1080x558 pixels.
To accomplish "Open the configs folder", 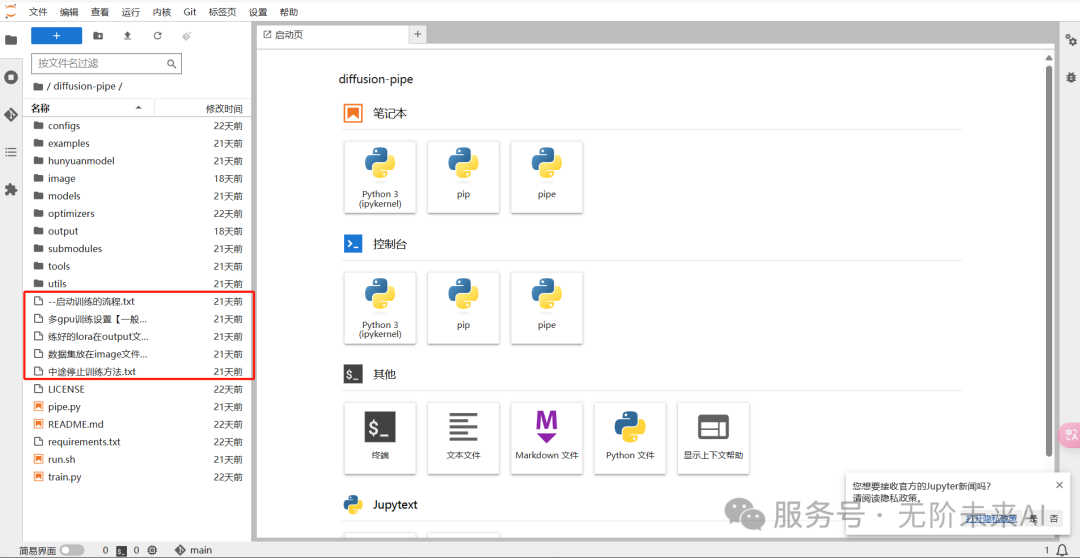I will pos(138,126).
